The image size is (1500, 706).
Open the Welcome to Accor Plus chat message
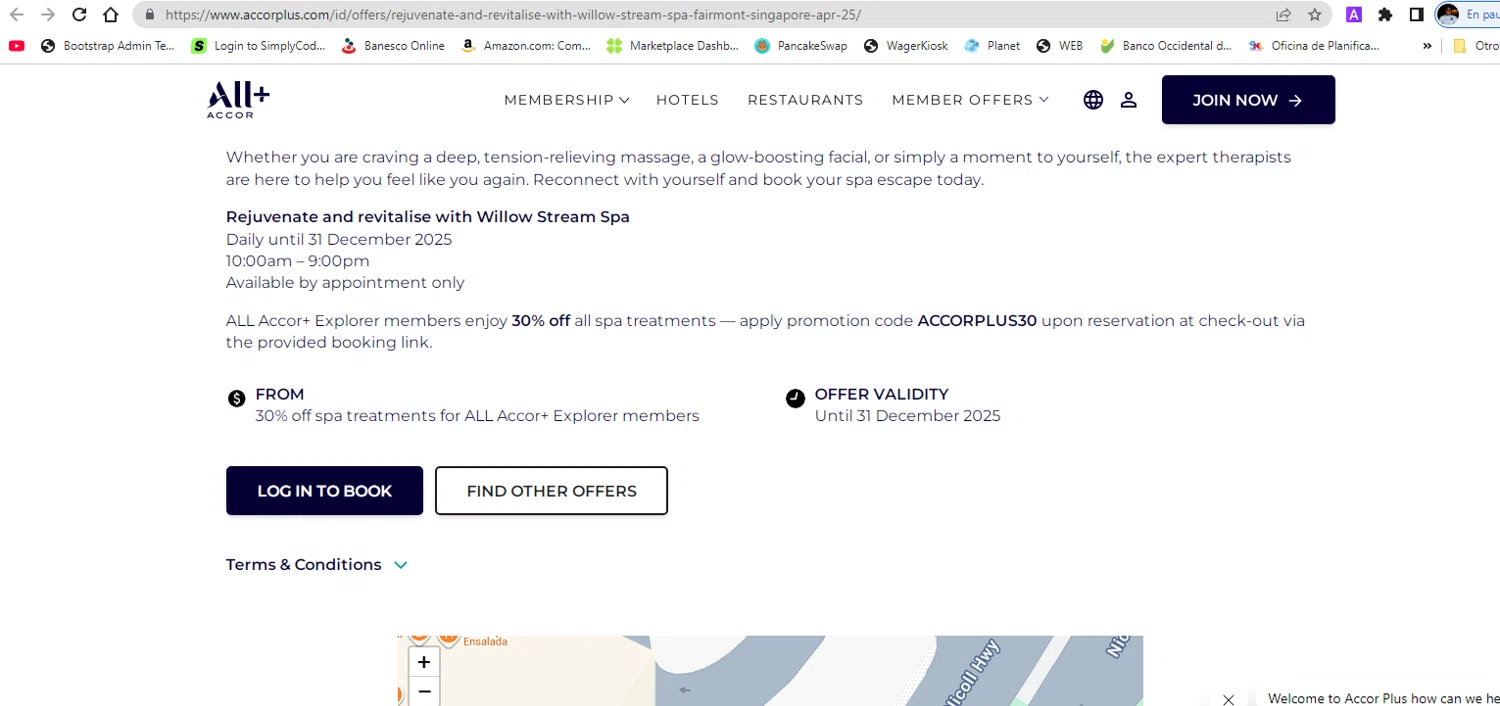[1383, 698]
